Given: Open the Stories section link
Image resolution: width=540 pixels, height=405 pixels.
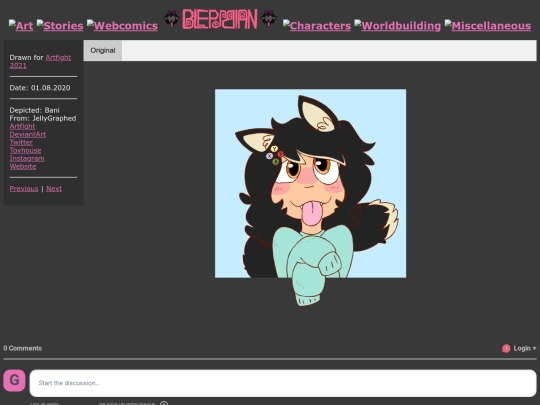Looking at the screenshot, I should tap(60, 25).
